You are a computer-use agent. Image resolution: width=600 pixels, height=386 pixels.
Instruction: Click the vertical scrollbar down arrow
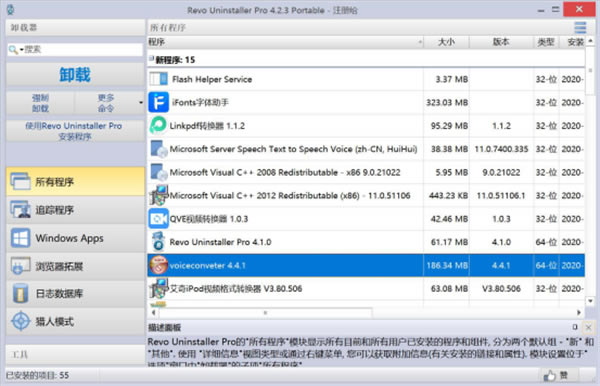590,301
